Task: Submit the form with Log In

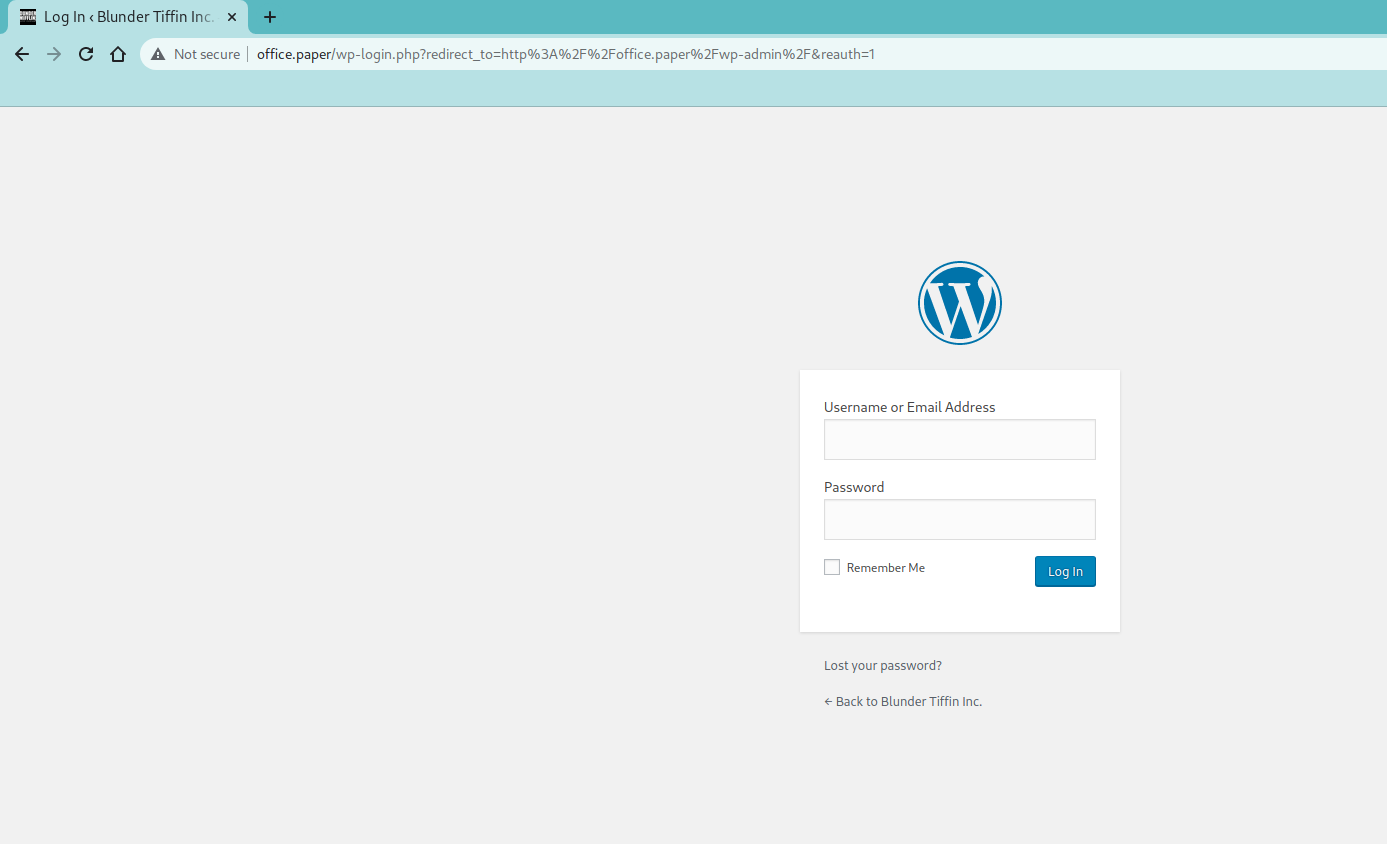Action: [x=1065, y=571]
